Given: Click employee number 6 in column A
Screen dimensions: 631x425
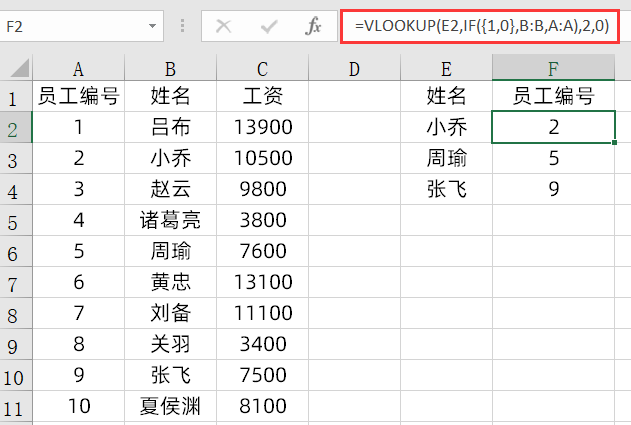Looking at the screenshot, I should (x=78, y=282).
